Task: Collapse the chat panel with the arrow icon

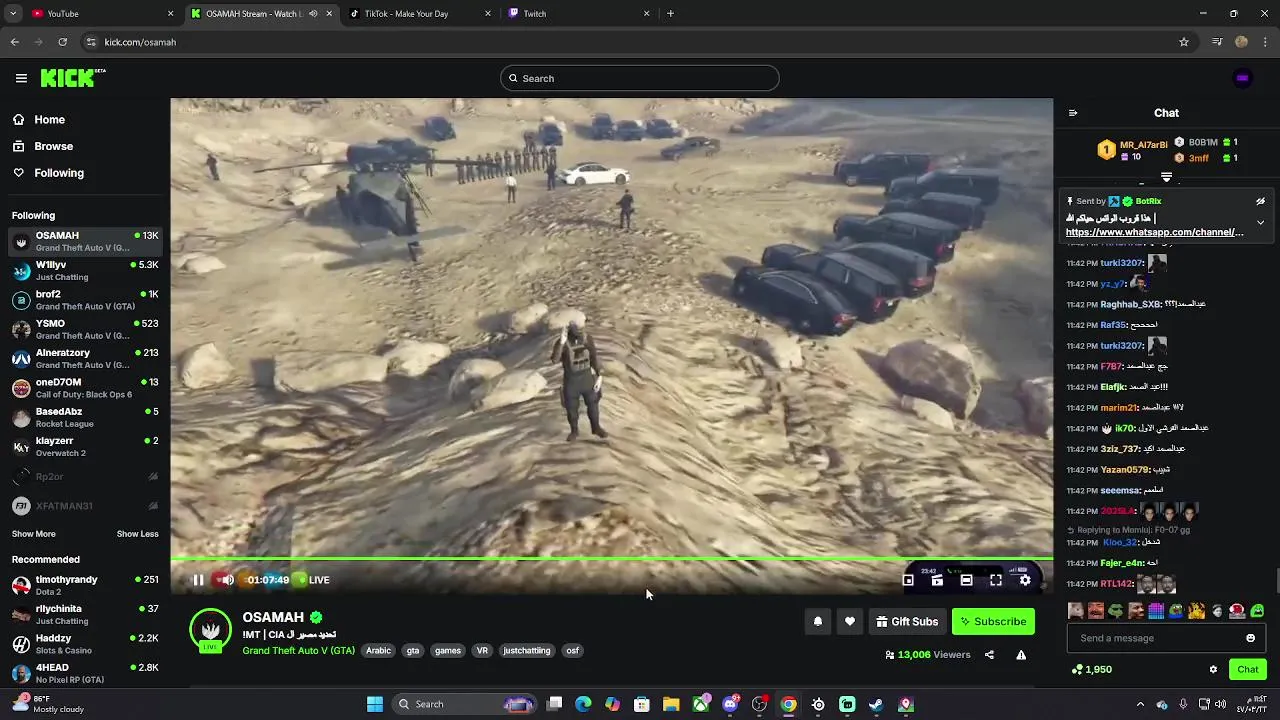Action: [x=1073, y=113]
